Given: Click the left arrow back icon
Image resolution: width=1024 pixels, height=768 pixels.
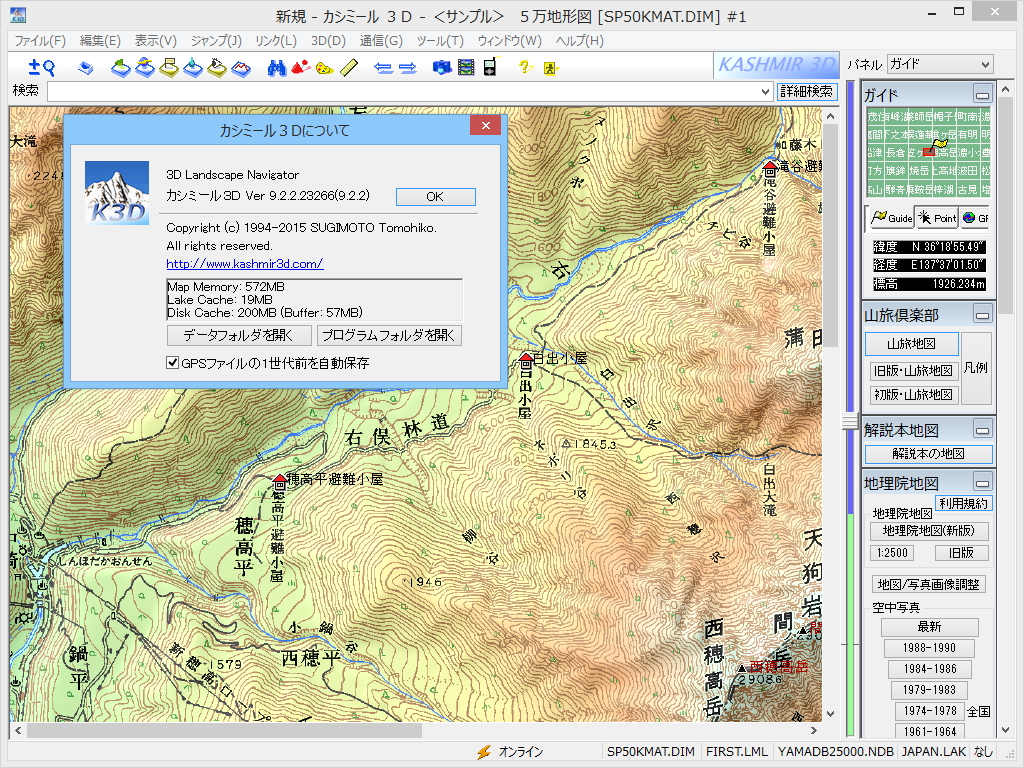Looking at the screenshot, I should click(x=382, y=67).
